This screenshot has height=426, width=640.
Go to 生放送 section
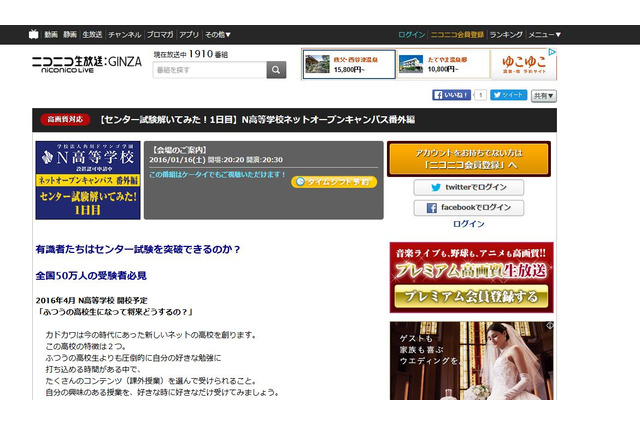pos(92,35)
